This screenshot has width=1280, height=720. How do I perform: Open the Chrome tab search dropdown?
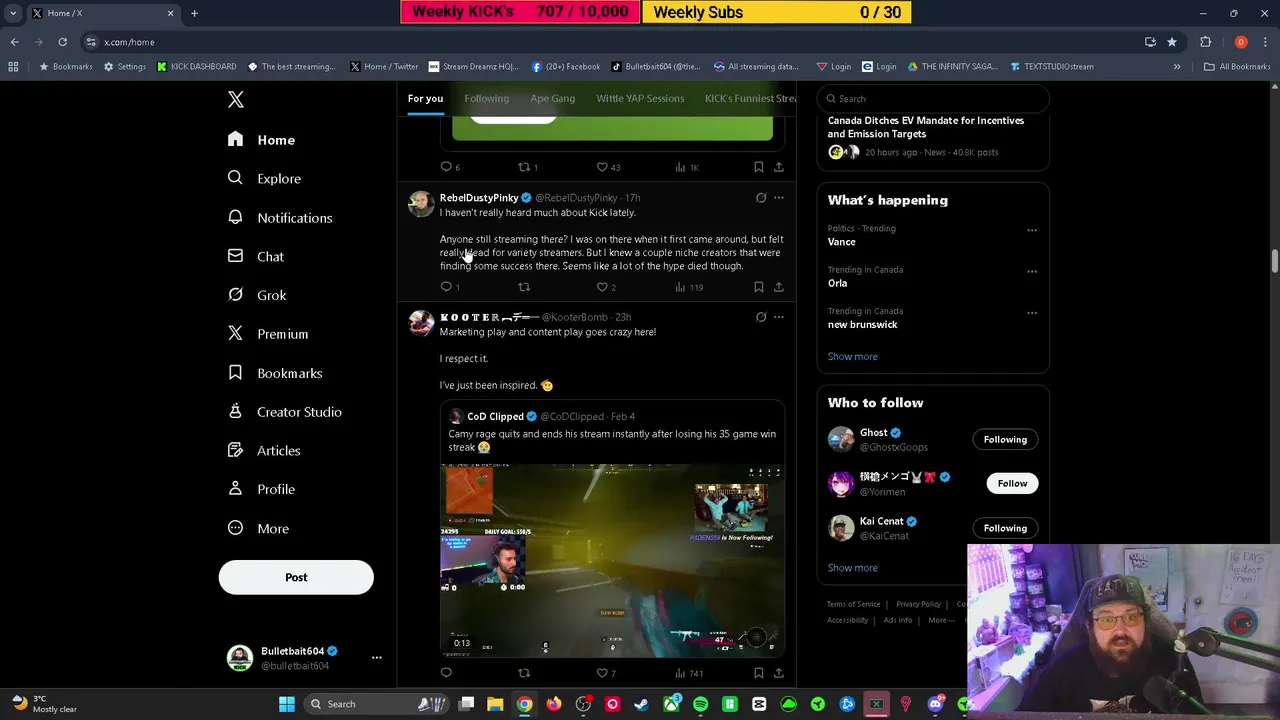(x=13, y=13)
